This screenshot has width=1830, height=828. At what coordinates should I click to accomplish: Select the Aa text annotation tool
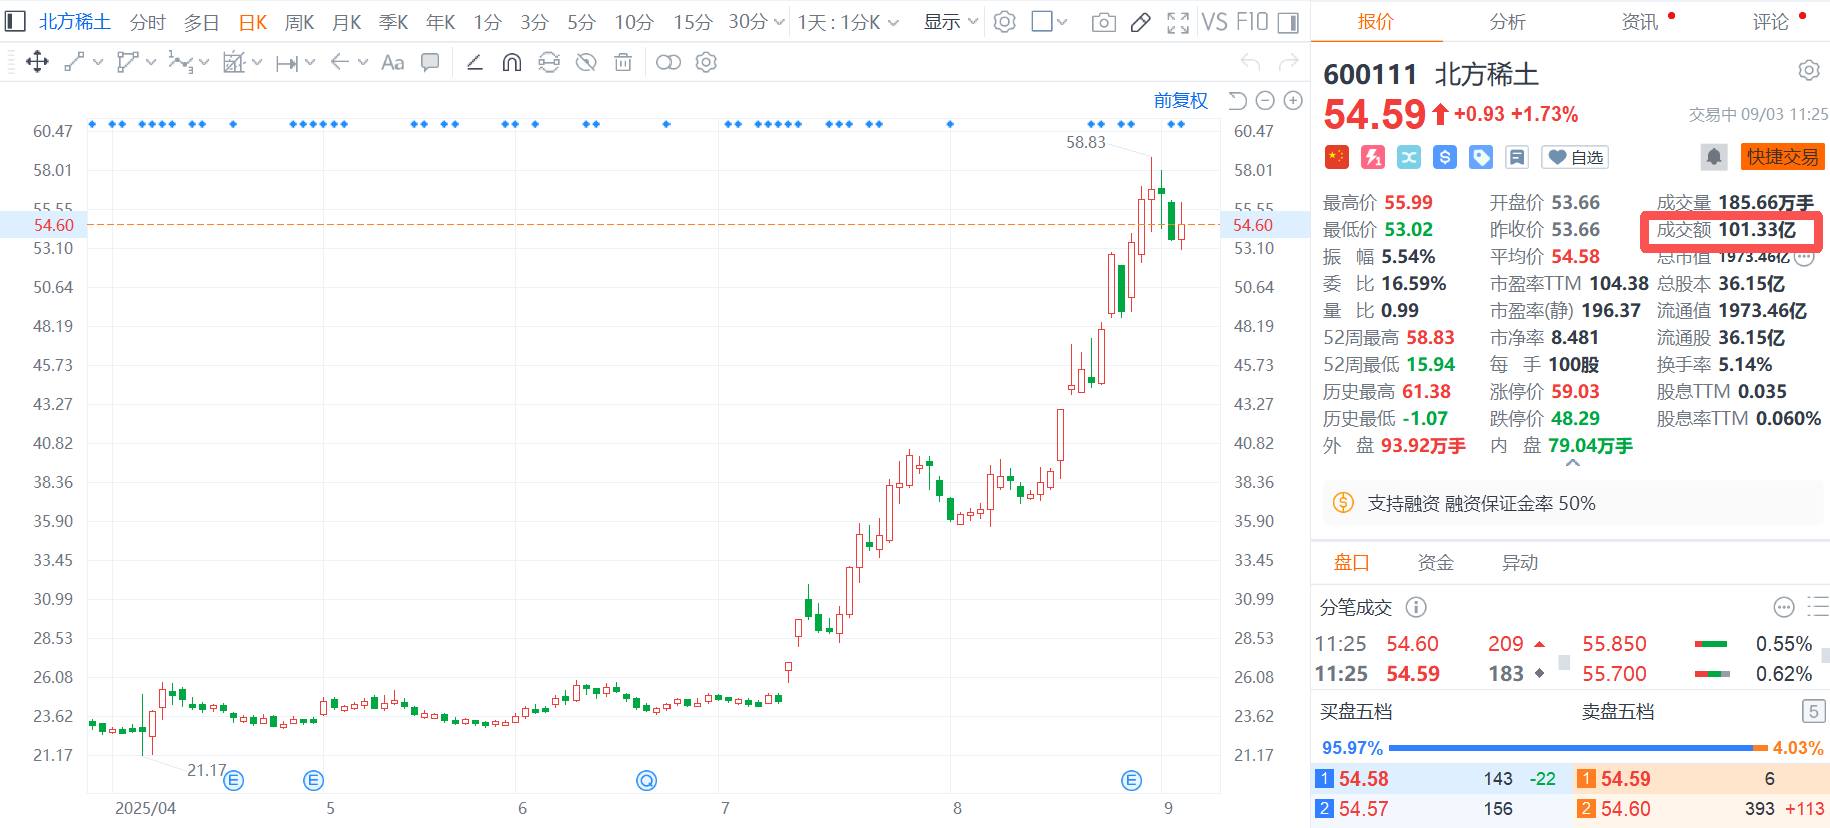pos(393,62)
